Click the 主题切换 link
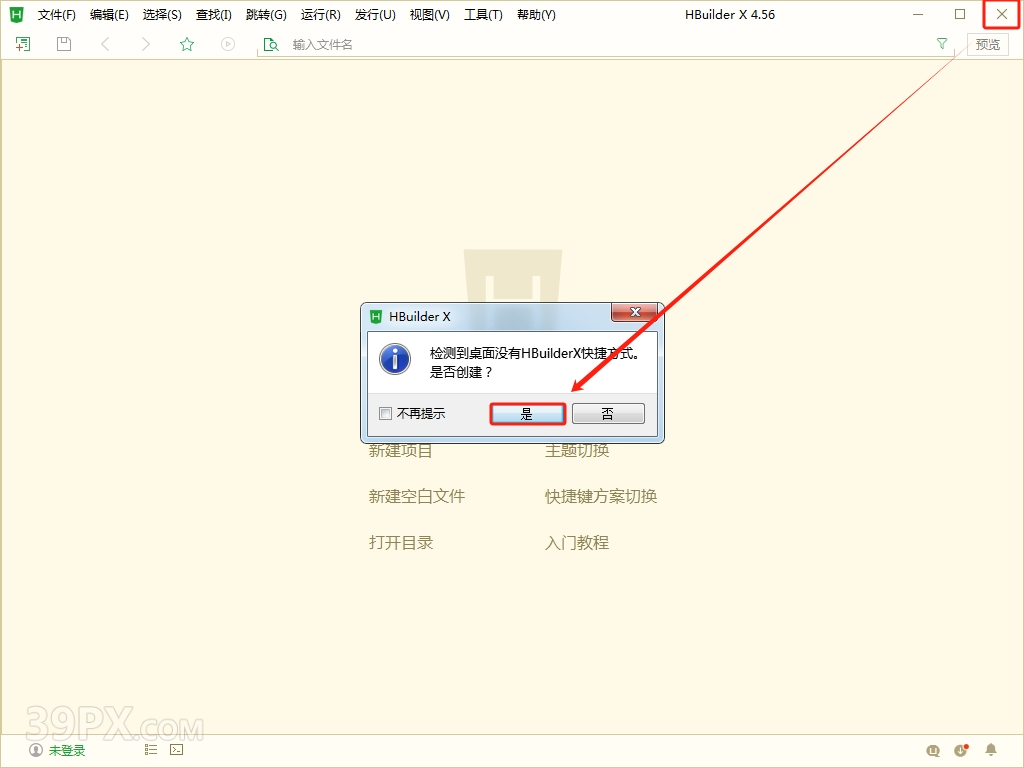This screenshot has width=1024, height=768. click(577, 451)
